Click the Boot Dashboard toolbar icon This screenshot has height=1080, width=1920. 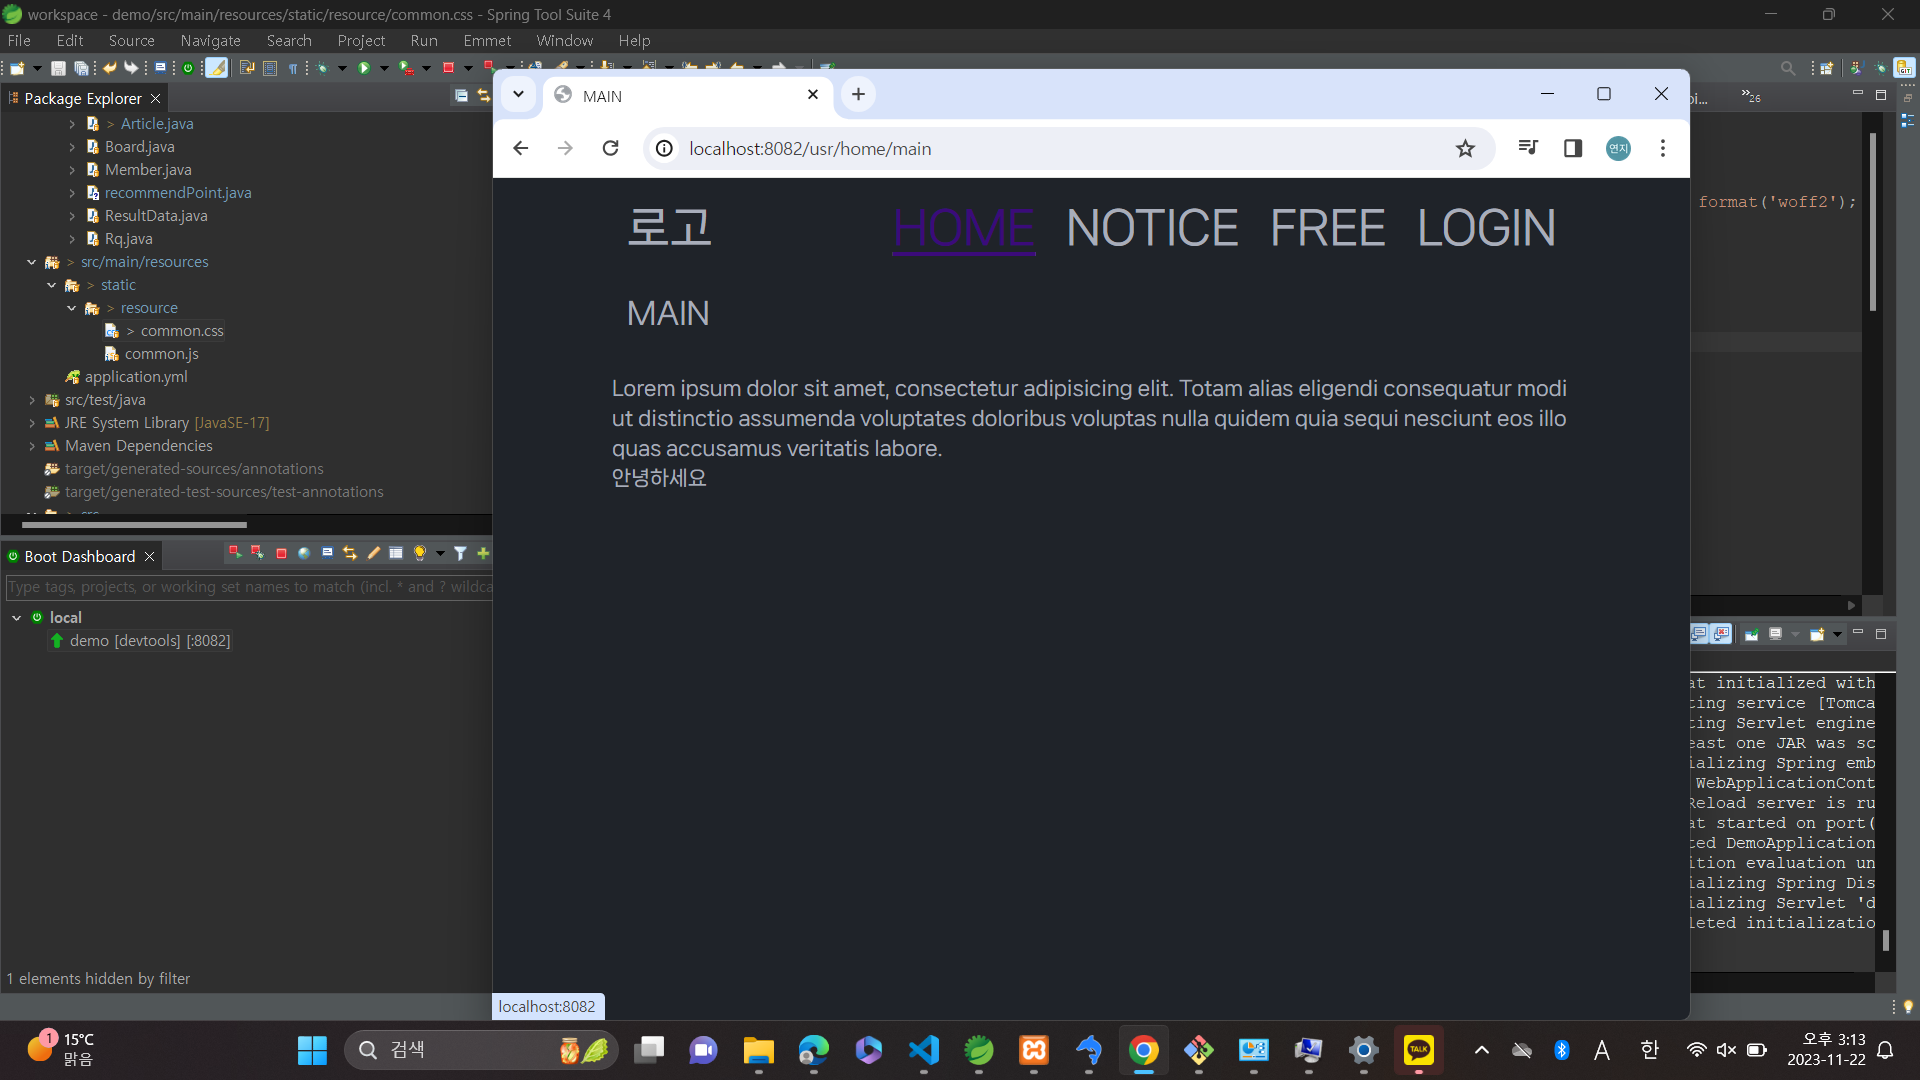point(187,68)
